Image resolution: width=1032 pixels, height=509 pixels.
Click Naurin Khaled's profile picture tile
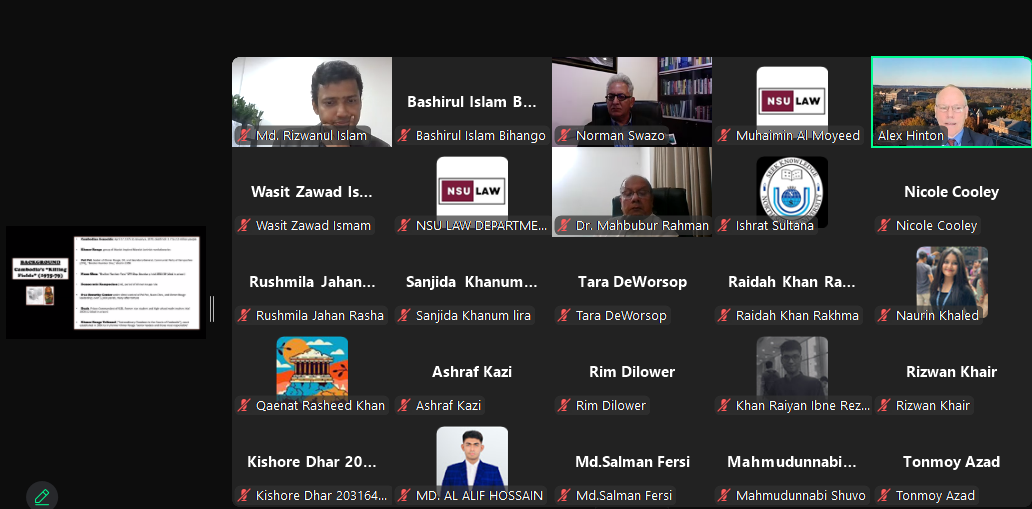pyautogui.click(x=952, y=282)
